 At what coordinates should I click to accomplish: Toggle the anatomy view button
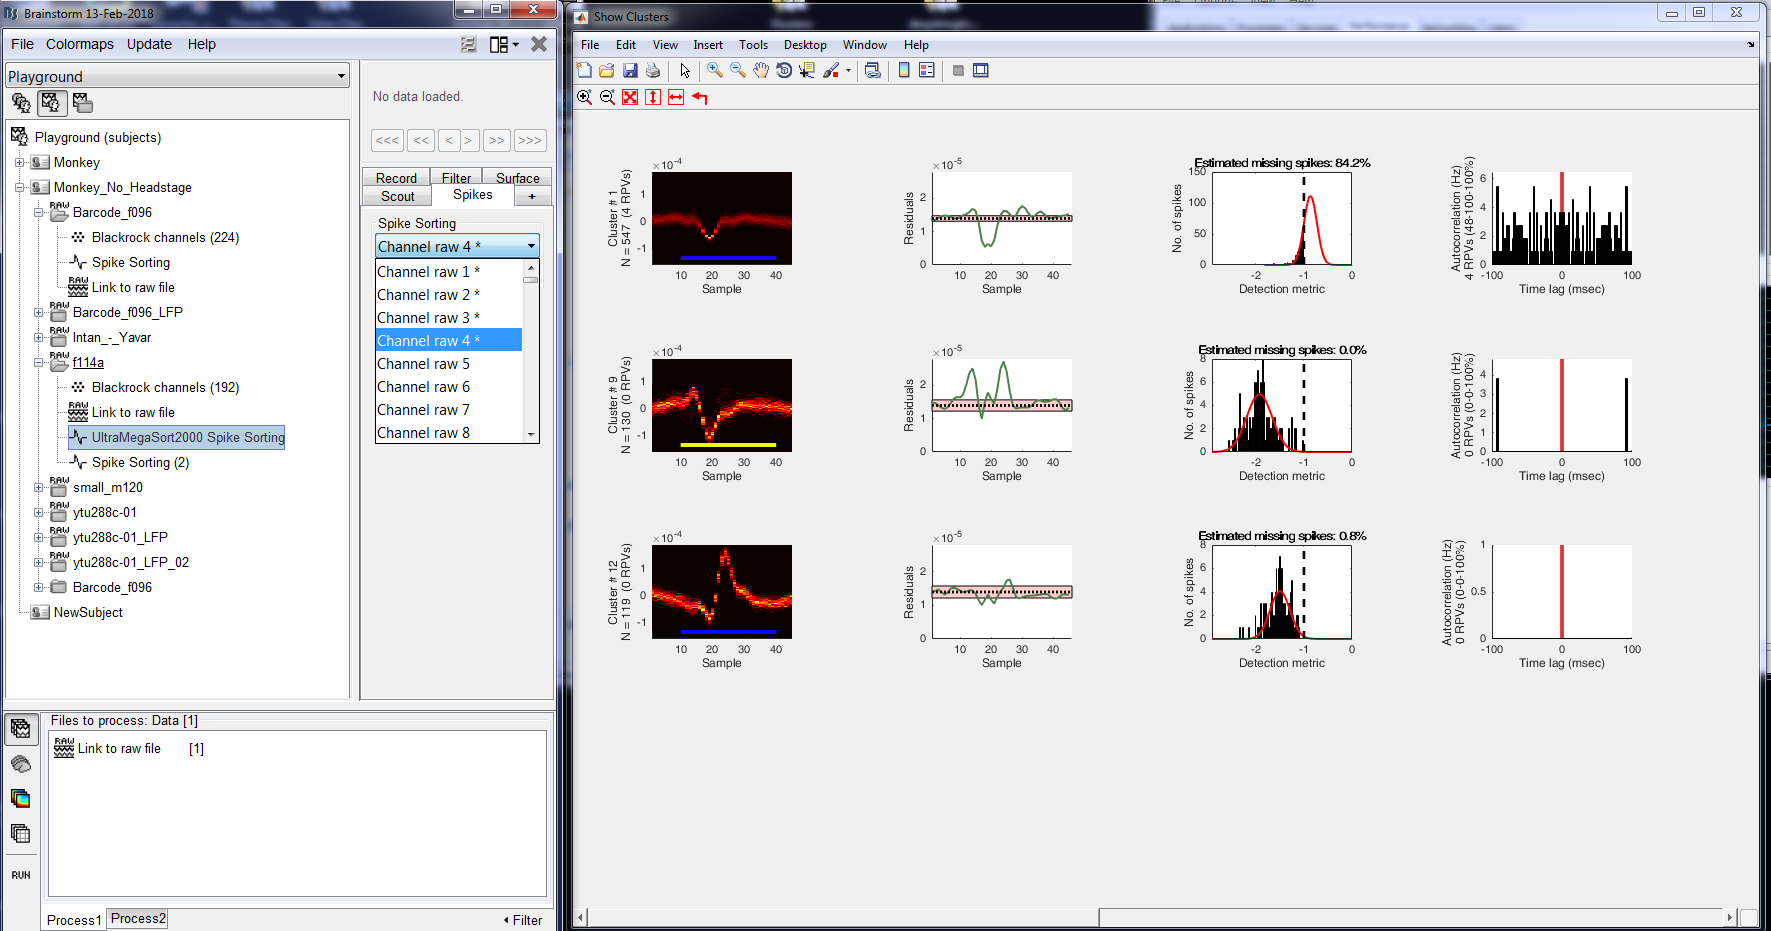click(x=21, y=102)
